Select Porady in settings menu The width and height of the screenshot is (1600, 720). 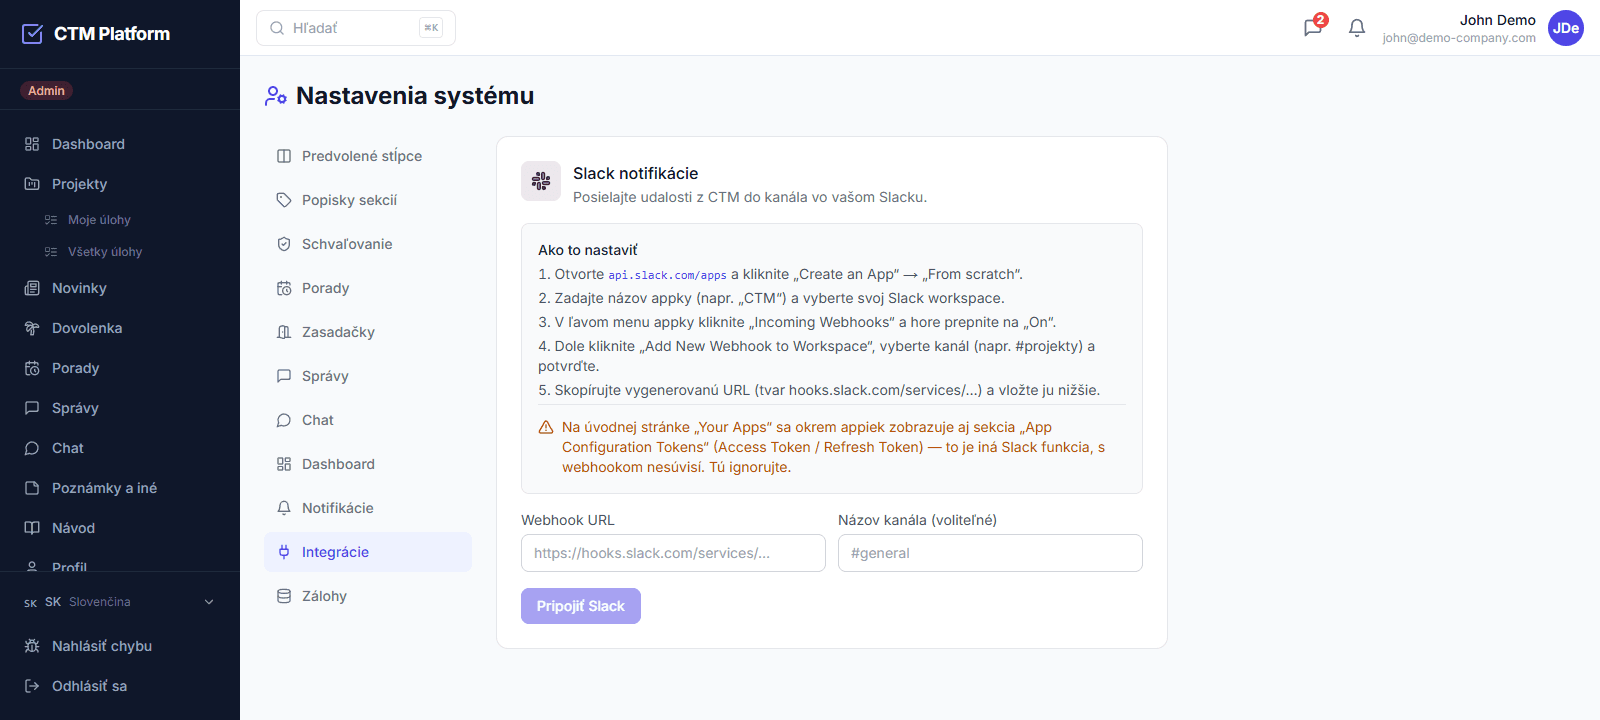368,288
